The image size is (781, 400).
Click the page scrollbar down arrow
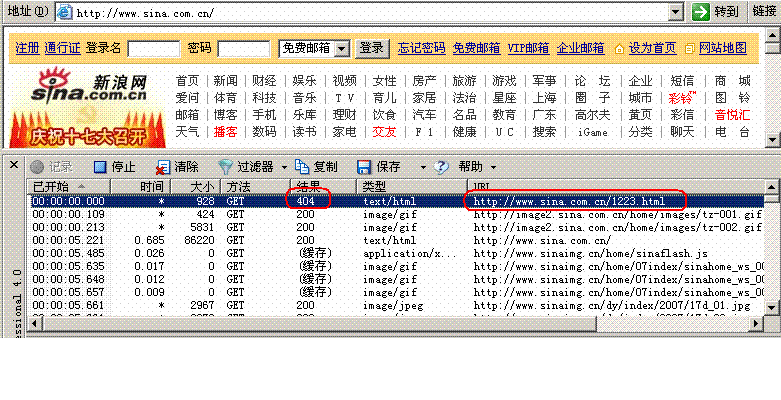[x=772, y=139]
